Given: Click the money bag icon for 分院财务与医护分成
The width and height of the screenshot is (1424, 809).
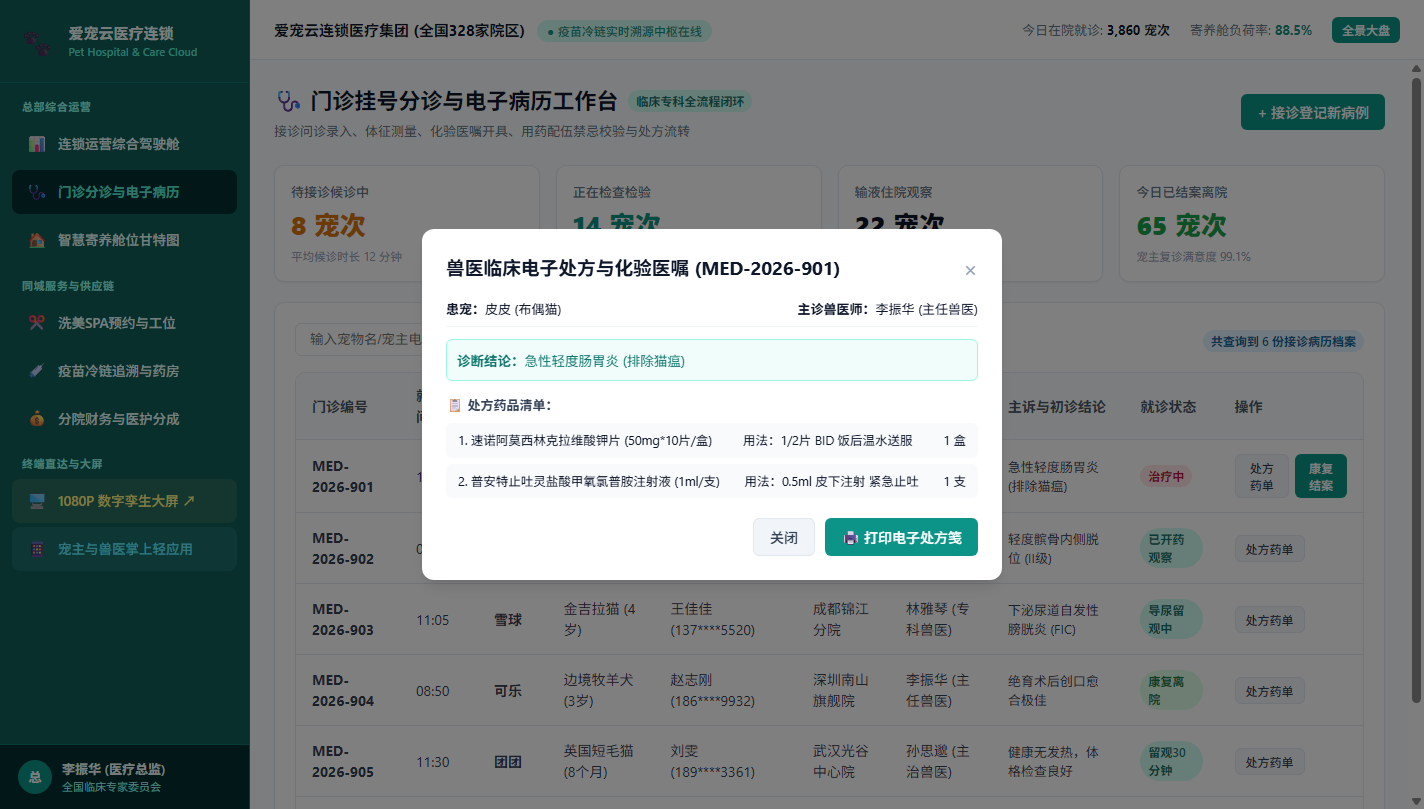Looking at the screenshot, I should pyautogui.click(x=37, y=419).
